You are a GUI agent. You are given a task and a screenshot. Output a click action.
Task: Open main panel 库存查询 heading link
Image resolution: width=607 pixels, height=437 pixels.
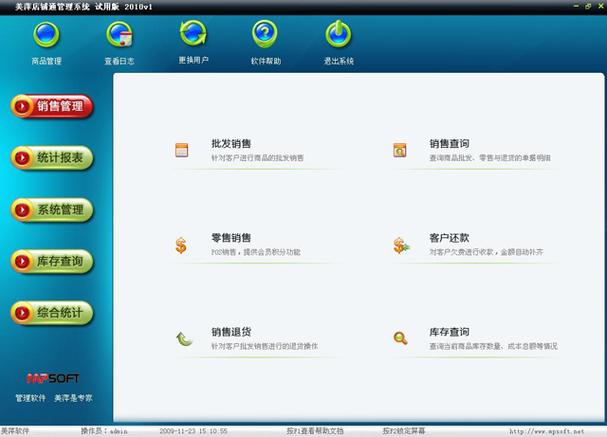click(449, 332)
